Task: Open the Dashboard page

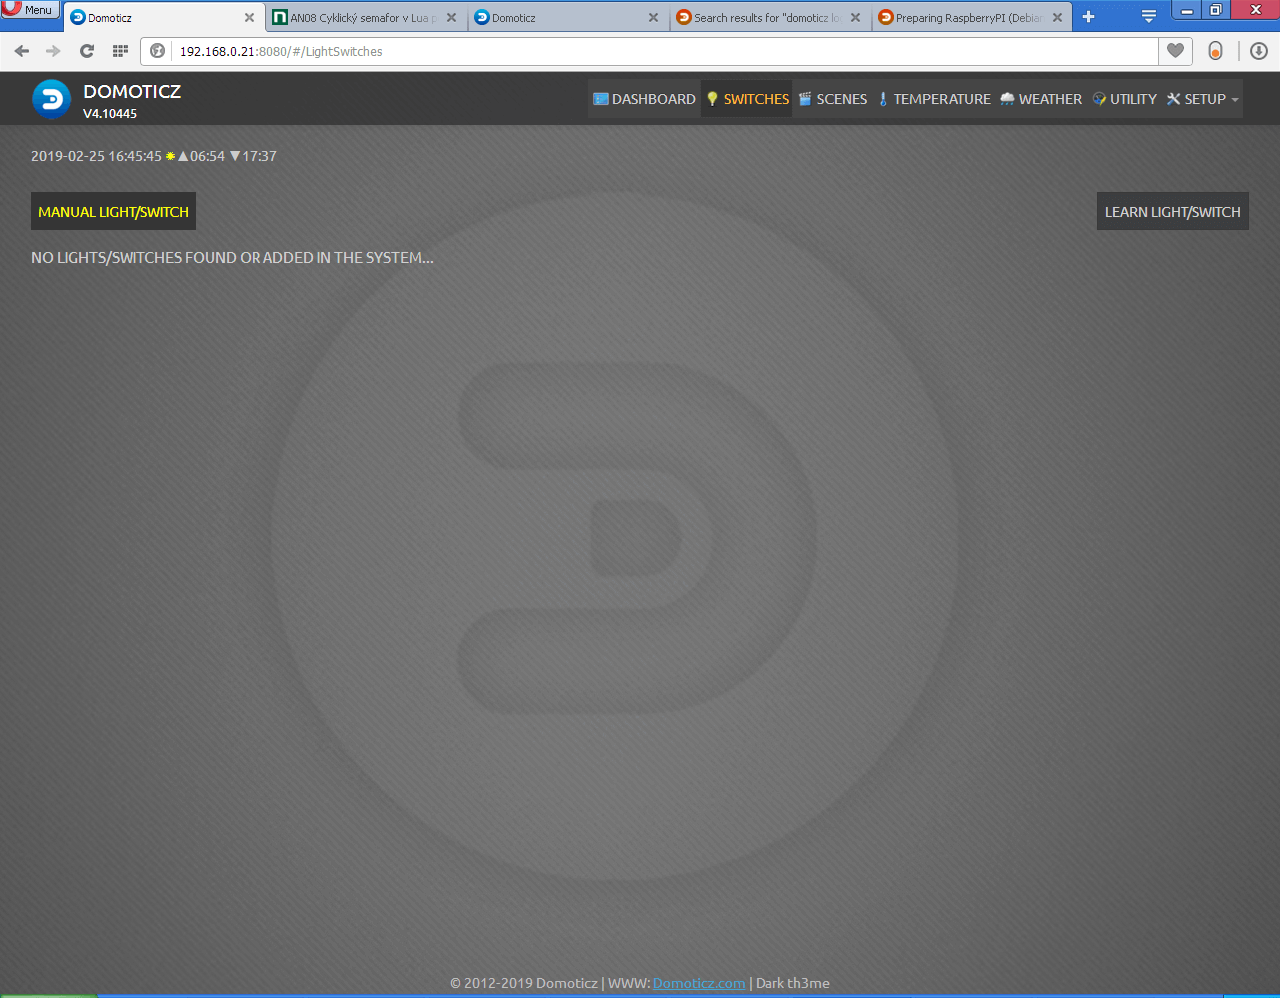Action: tap(644, 99)
